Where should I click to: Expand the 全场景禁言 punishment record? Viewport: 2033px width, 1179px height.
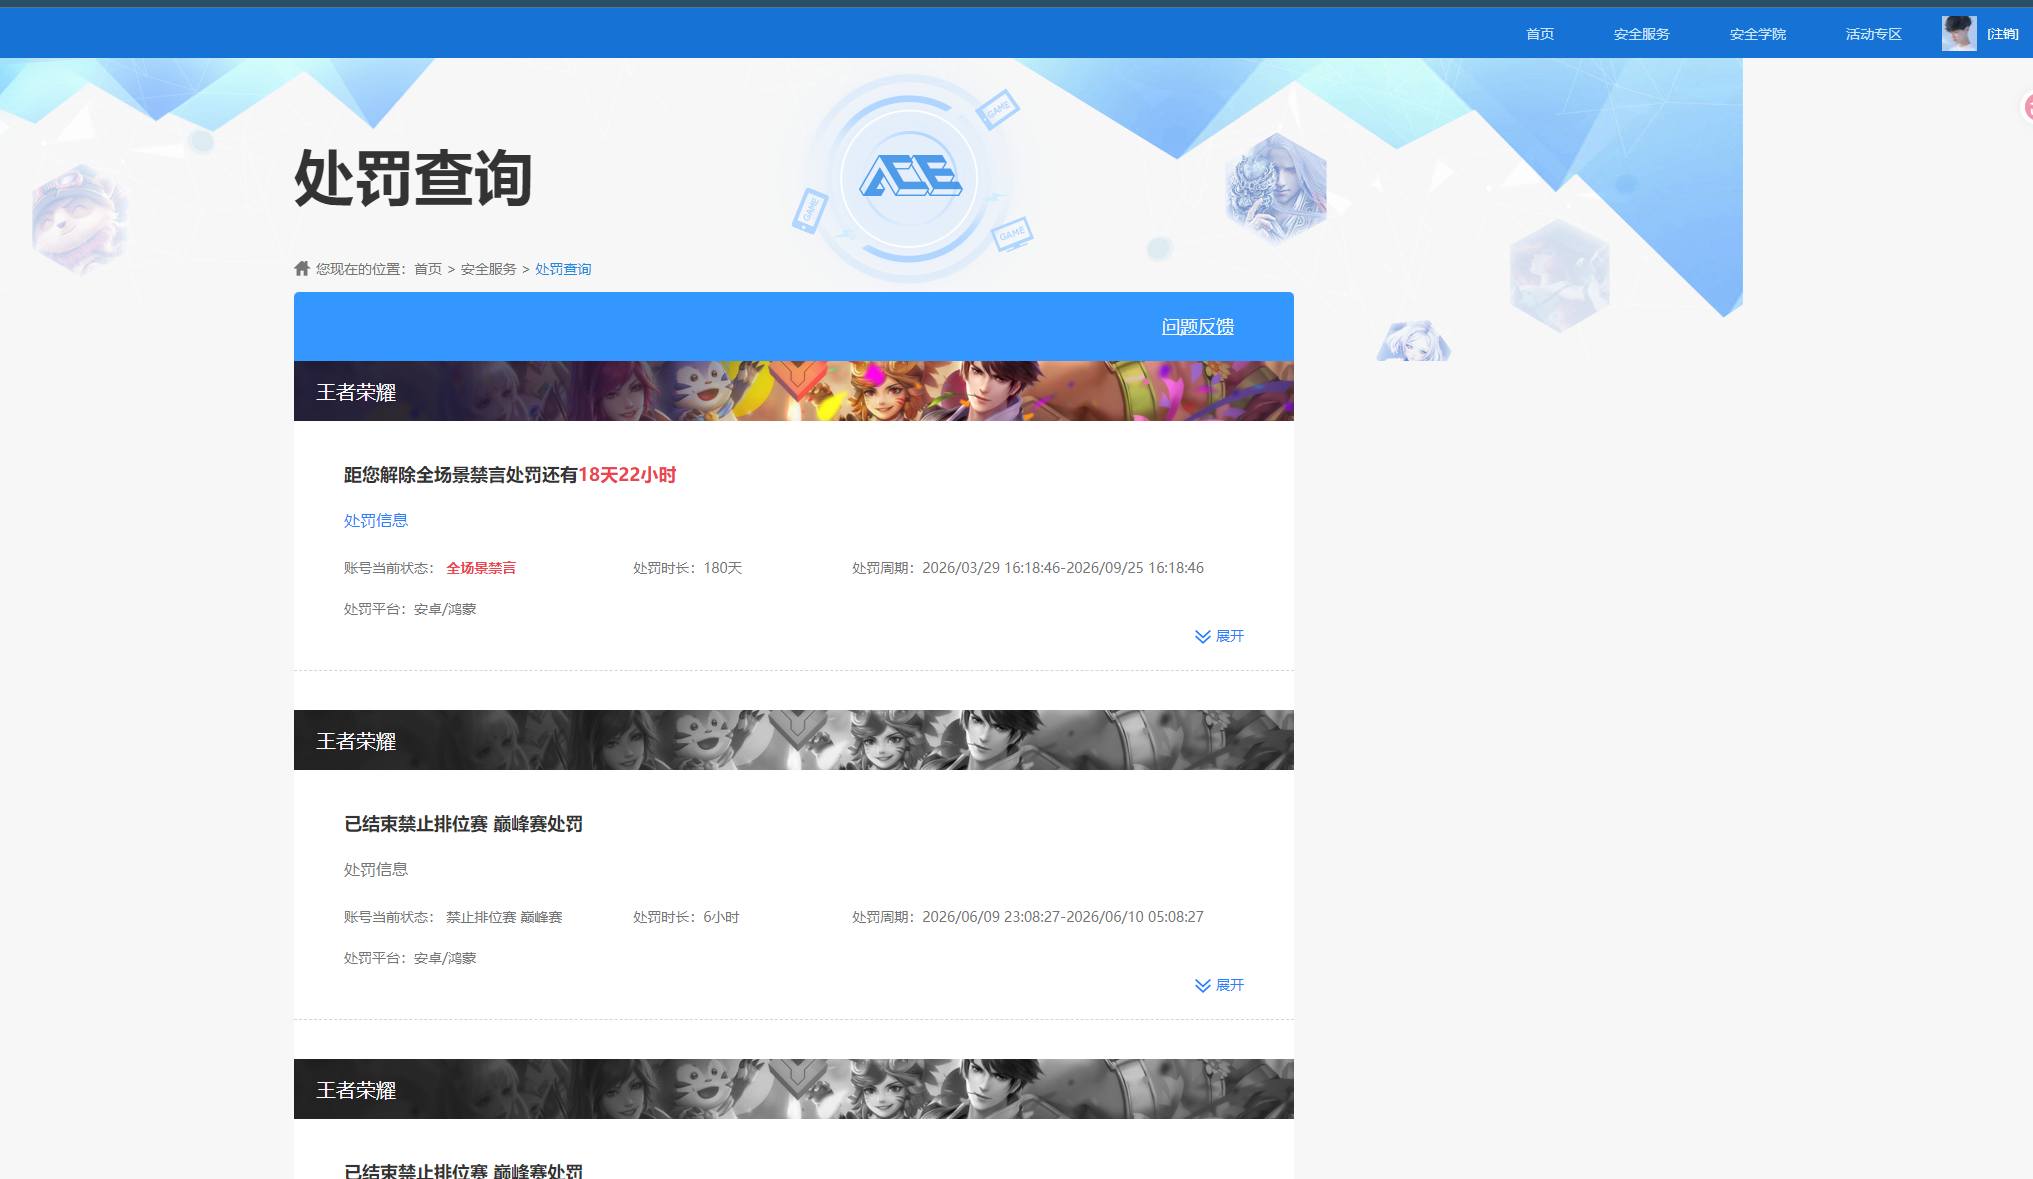(1219, 636)
